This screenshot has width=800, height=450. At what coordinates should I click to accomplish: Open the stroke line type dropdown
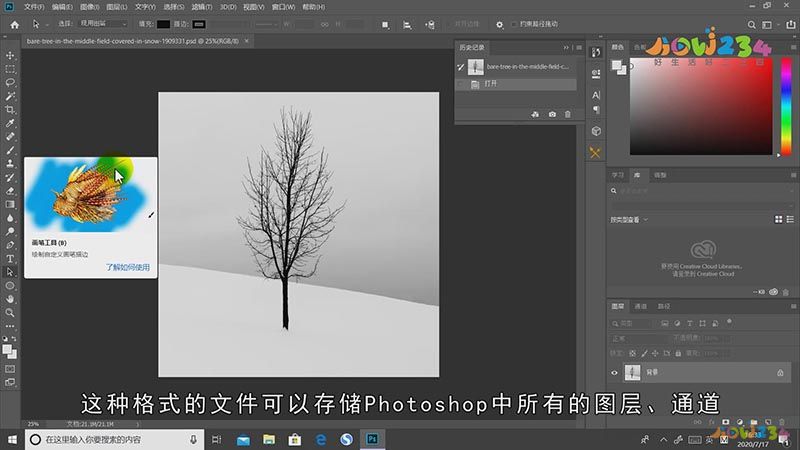[266, 24]
